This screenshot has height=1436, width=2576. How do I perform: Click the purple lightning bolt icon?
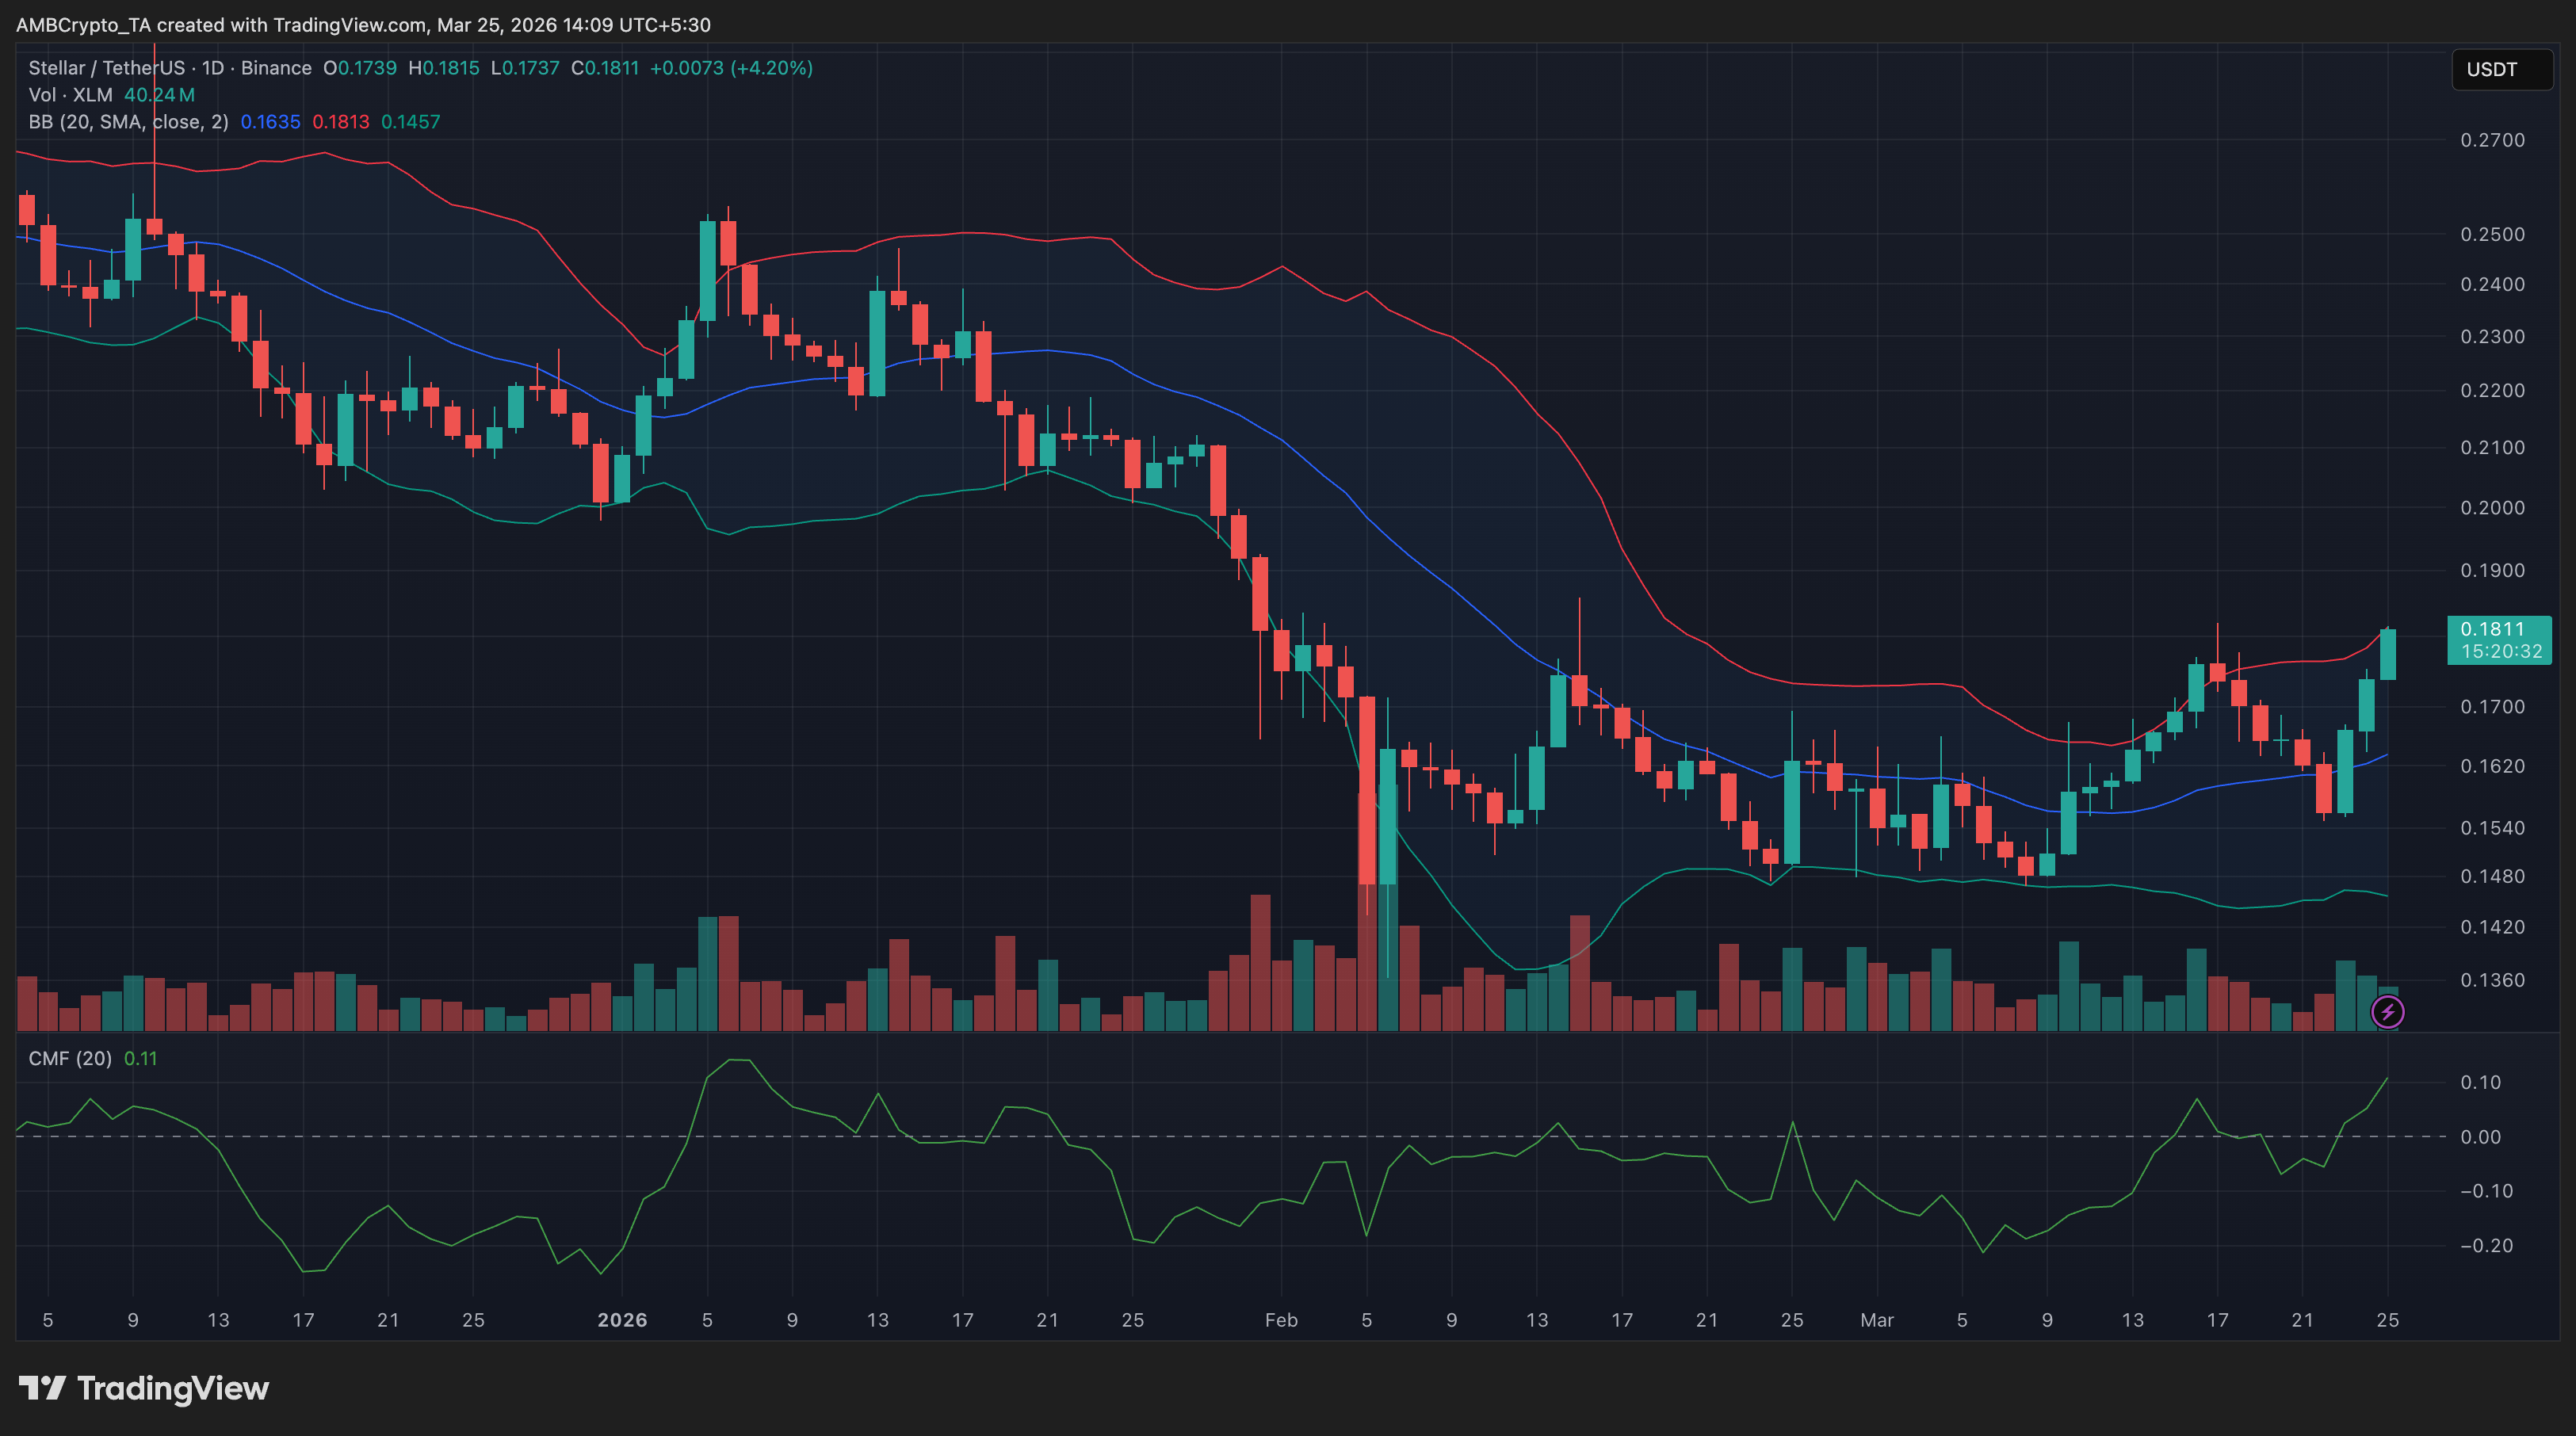[2387, 1012]
